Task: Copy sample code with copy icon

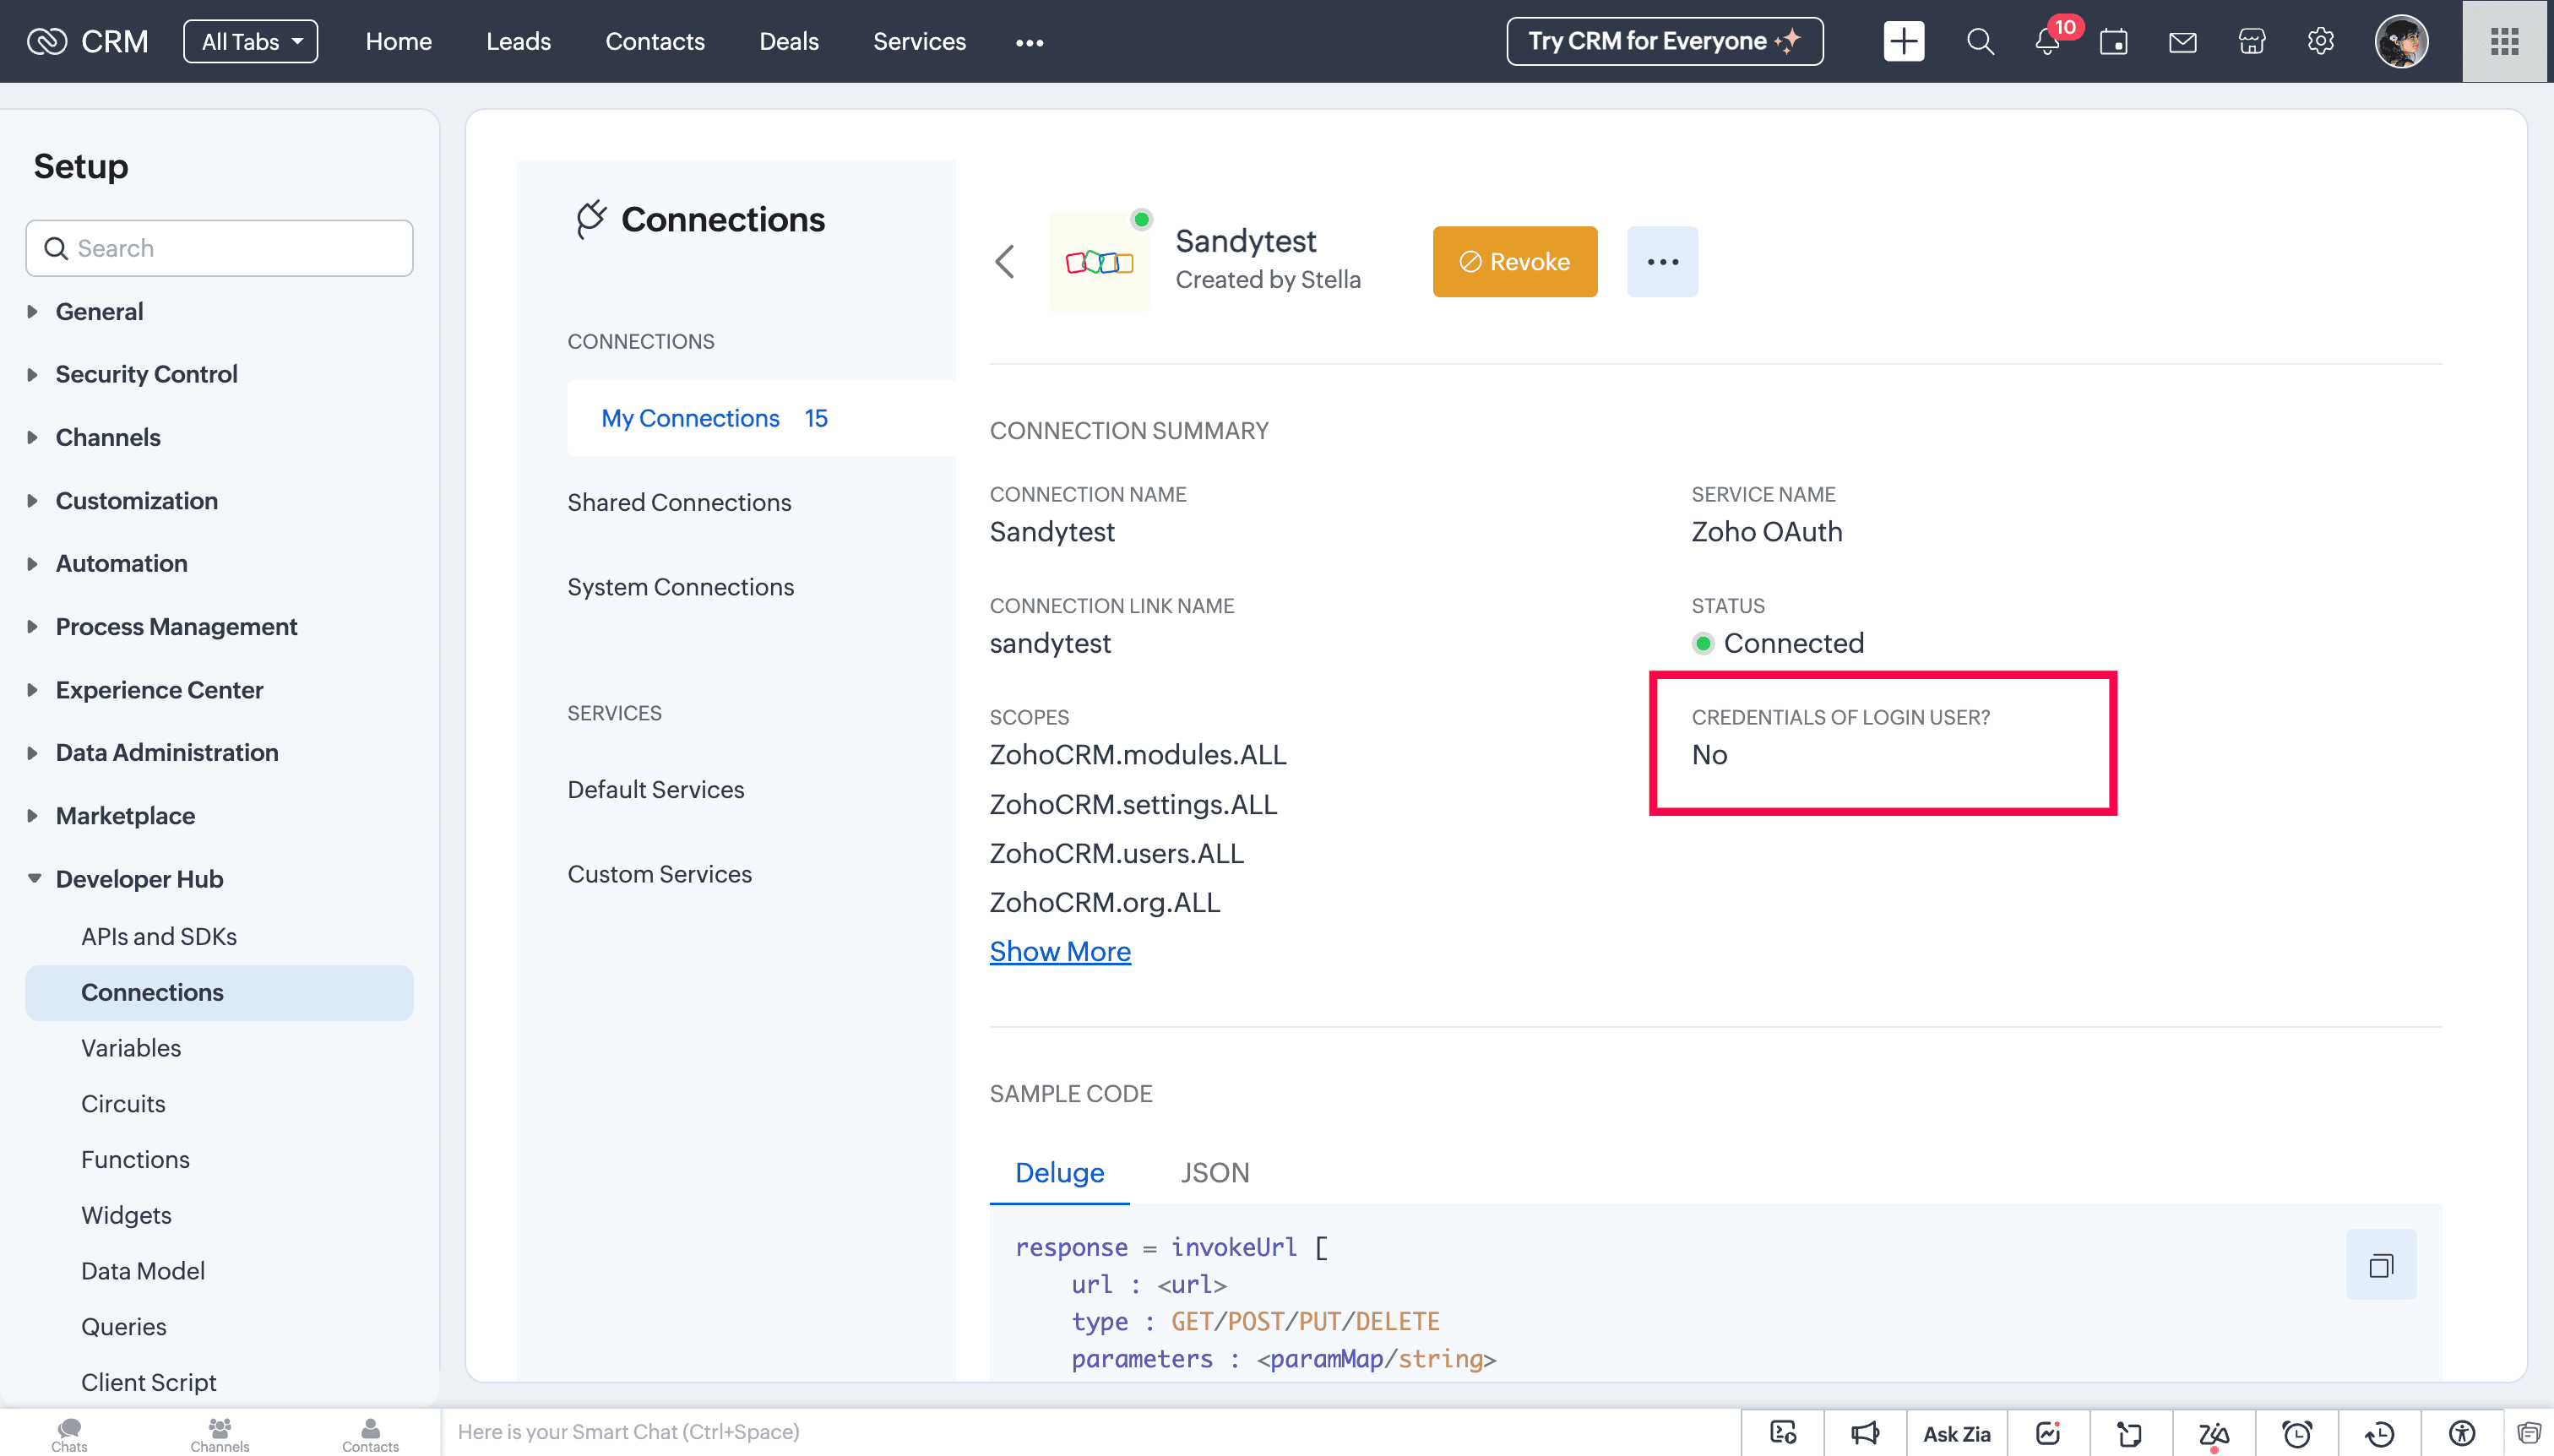Action: [x=2380, y=1265]
